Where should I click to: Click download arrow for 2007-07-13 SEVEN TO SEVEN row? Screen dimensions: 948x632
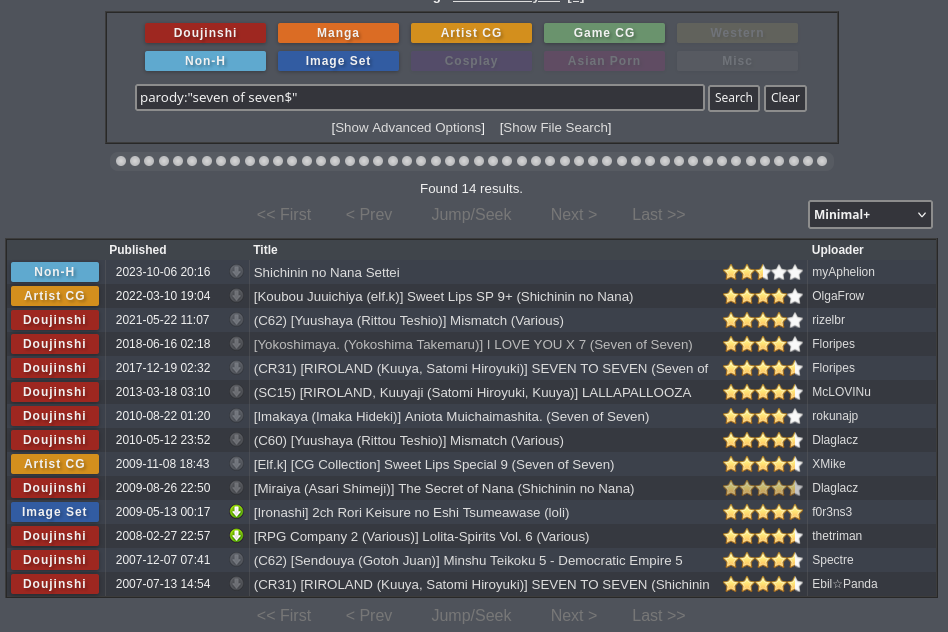[236, 584]
